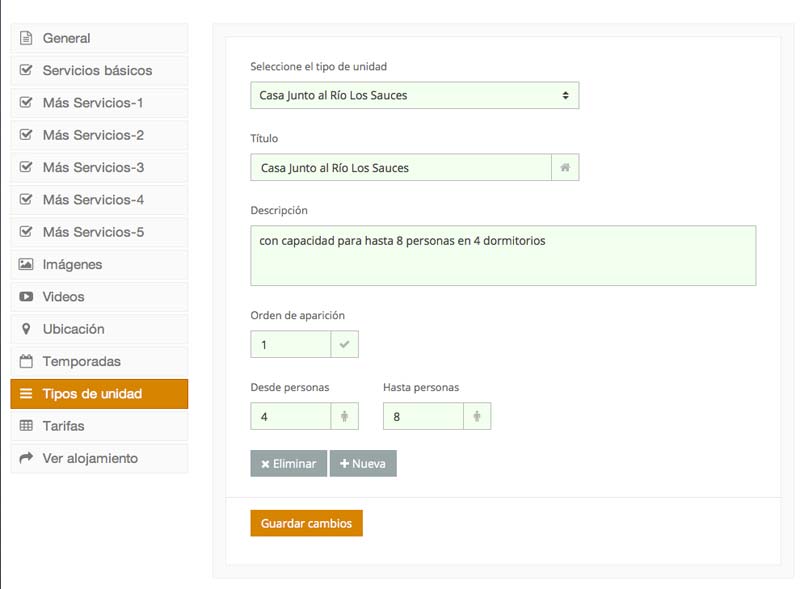Click the house icon beside Título field
800x589 pixels.
[x=565, y=167]
